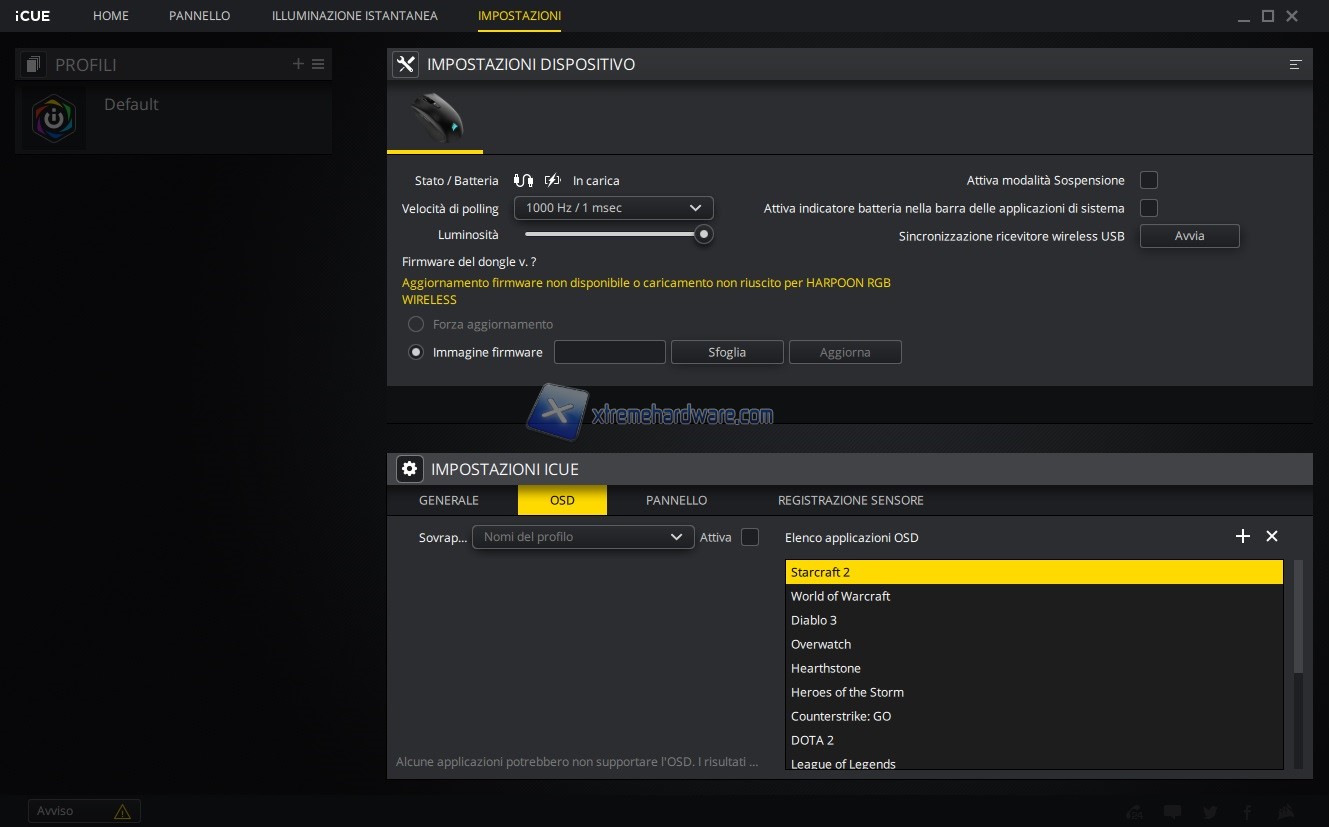Image resolution: width=1330 pixels, height=827 pixels.
Task: Enable the Attiva modalità Sospensione checkbox
Action: pyautogui.click(x=1149, y=181)
